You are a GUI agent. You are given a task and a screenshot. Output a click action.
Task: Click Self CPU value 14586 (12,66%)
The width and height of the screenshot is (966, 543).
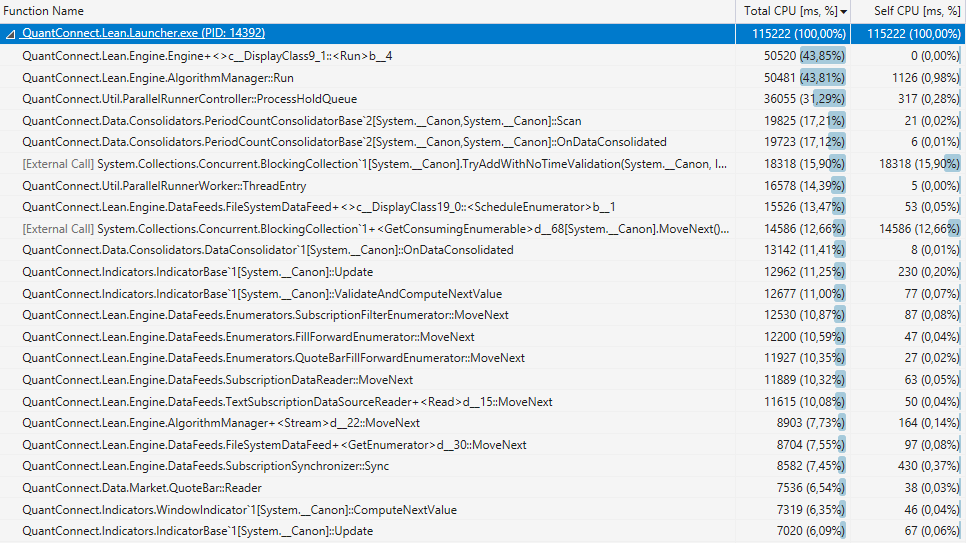click(920, 229)
